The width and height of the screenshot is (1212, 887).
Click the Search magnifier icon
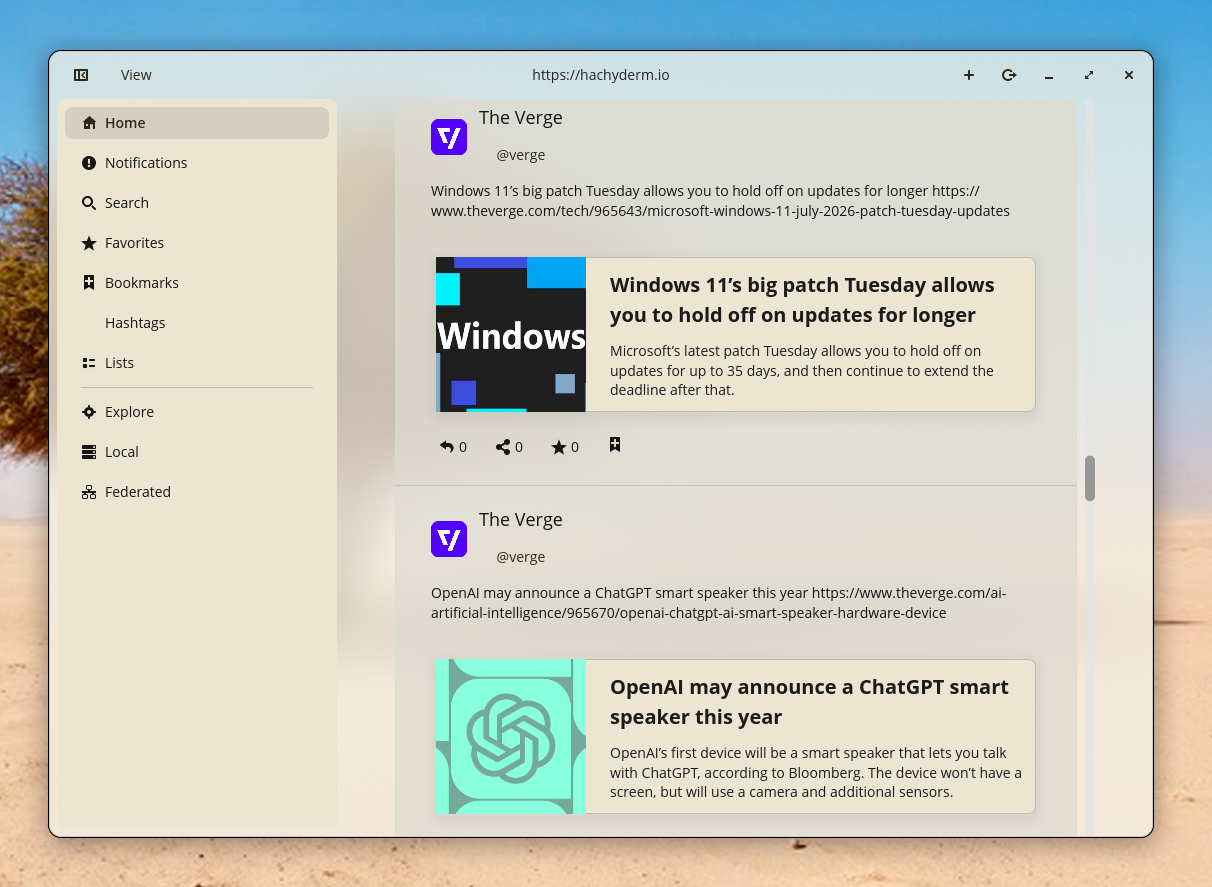tap(89, 203)
